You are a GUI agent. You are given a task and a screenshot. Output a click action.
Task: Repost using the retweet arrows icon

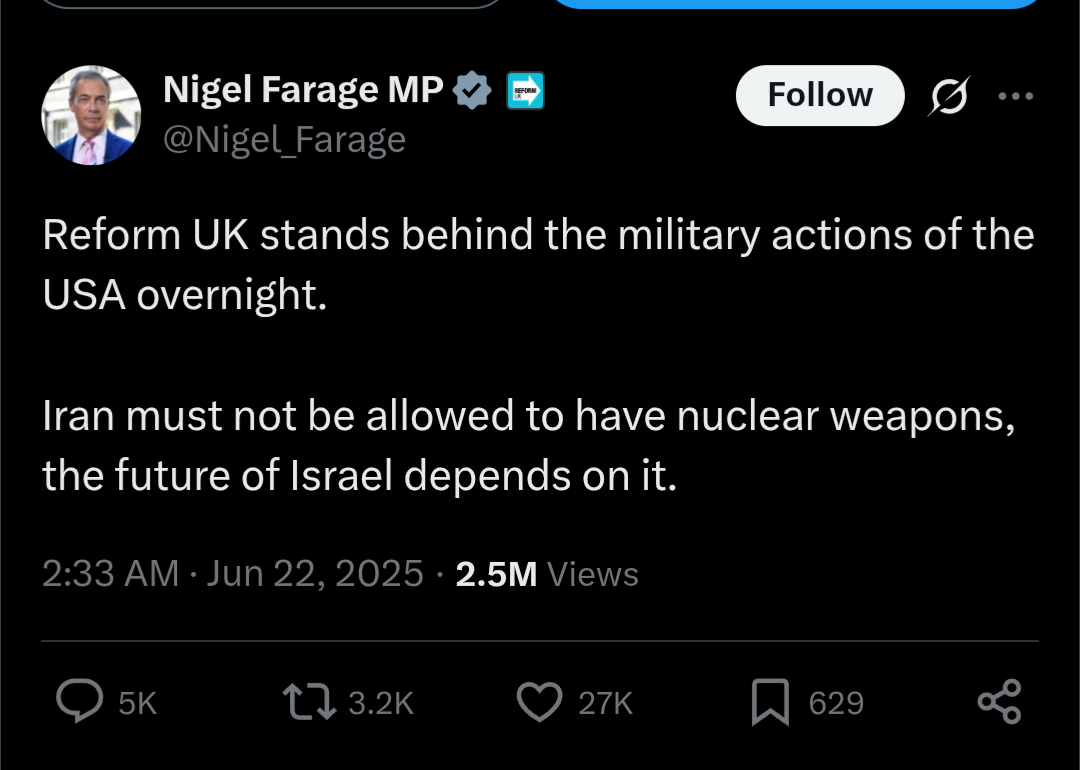309,702
